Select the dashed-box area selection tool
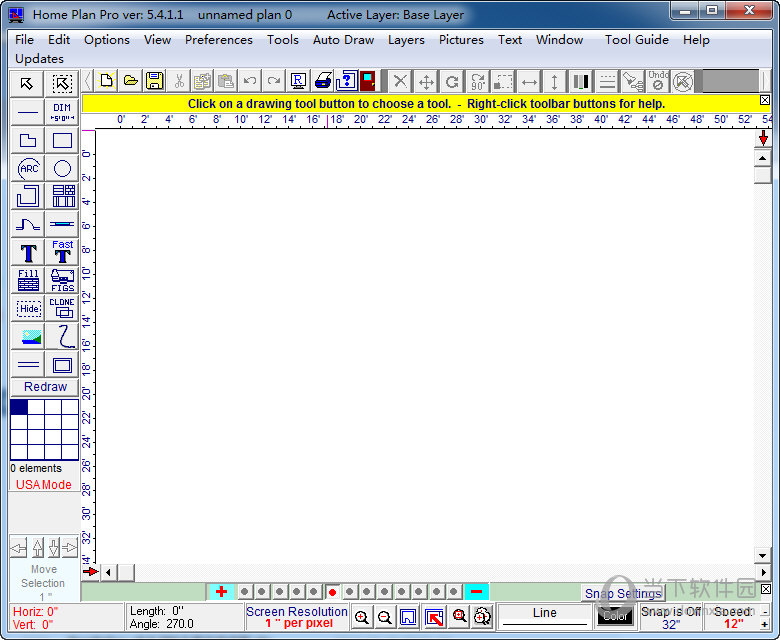The image size is (780, 640). point(62,84)
